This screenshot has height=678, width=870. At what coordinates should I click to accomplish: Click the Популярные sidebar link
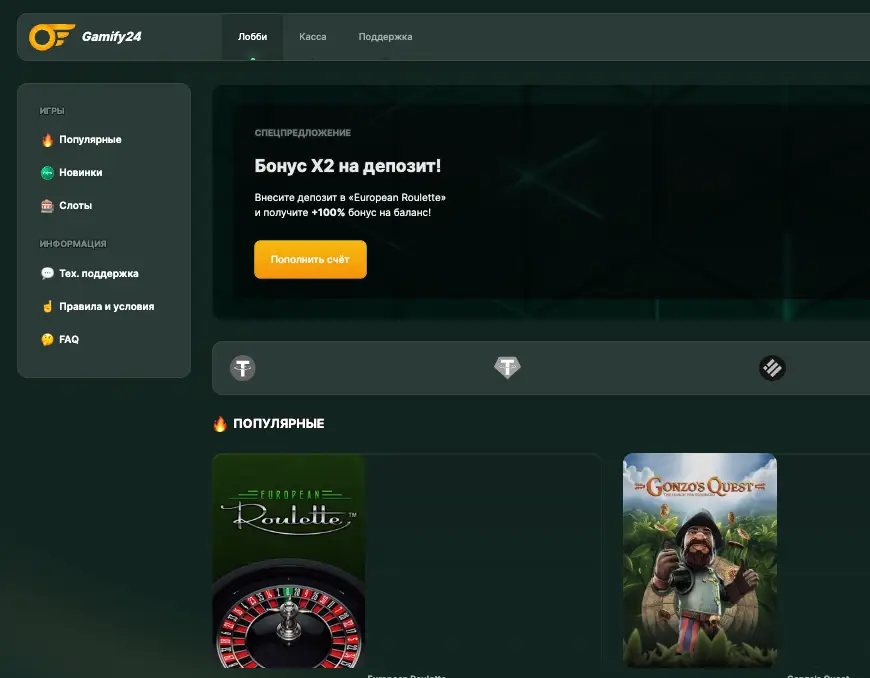coord(89,139)
